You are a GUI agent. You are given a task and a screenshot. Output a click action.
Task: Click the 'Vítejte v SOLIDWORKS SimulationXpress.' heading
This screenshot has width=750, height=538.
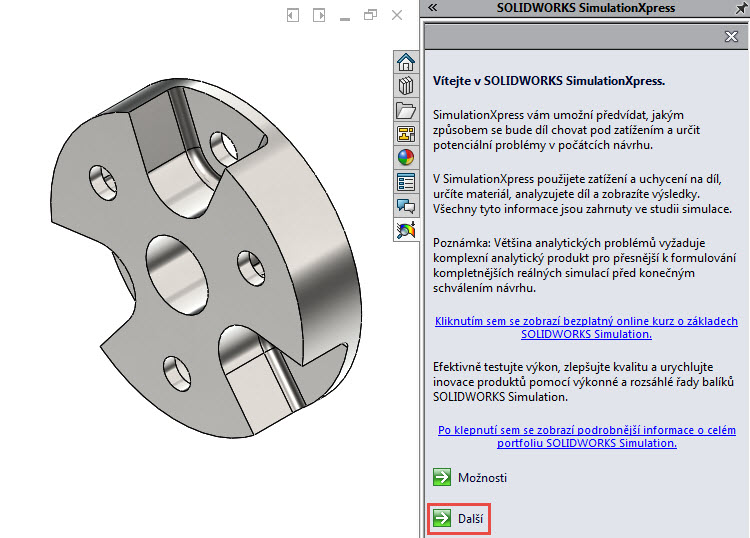pos(549,81)
